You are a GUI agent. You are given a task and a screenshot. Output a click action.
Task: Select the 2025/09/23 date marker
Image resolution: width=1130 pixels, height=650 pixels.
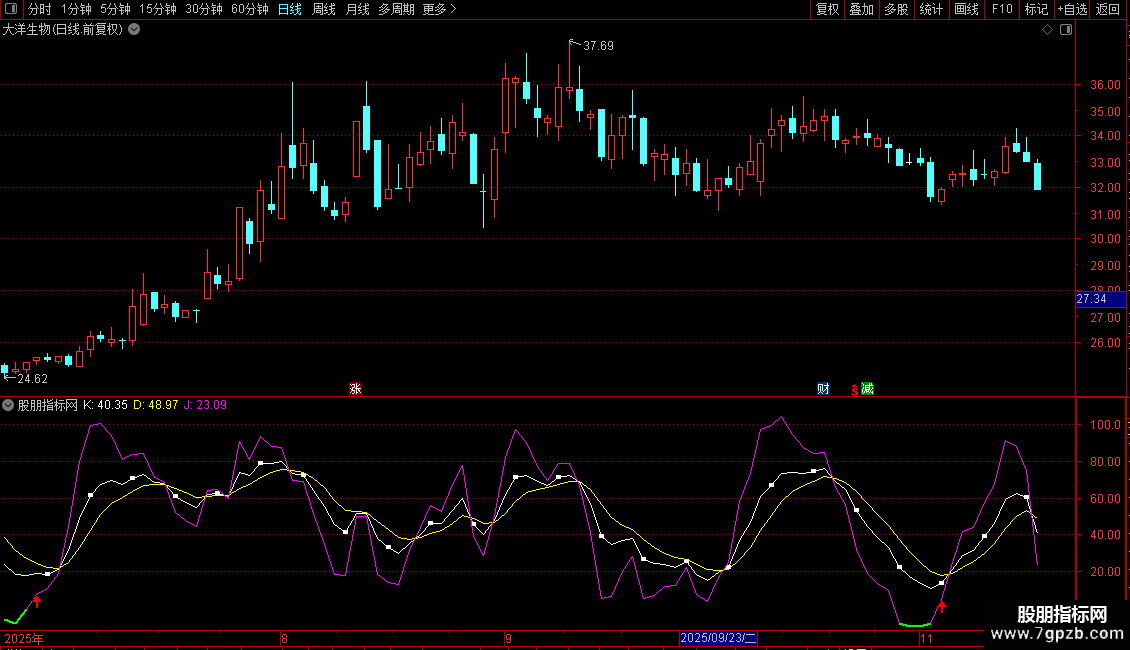pyautogui.click(x=718, y=638)
